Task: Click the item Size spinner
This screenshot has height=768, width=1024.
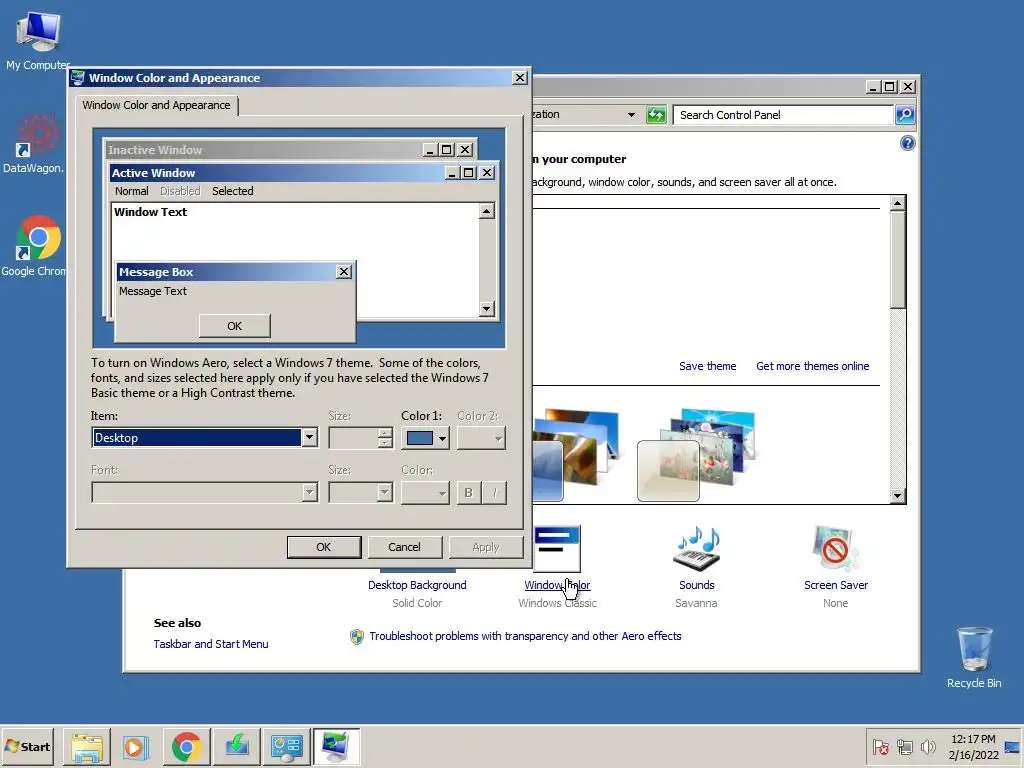Action: [x=360, y=438]
